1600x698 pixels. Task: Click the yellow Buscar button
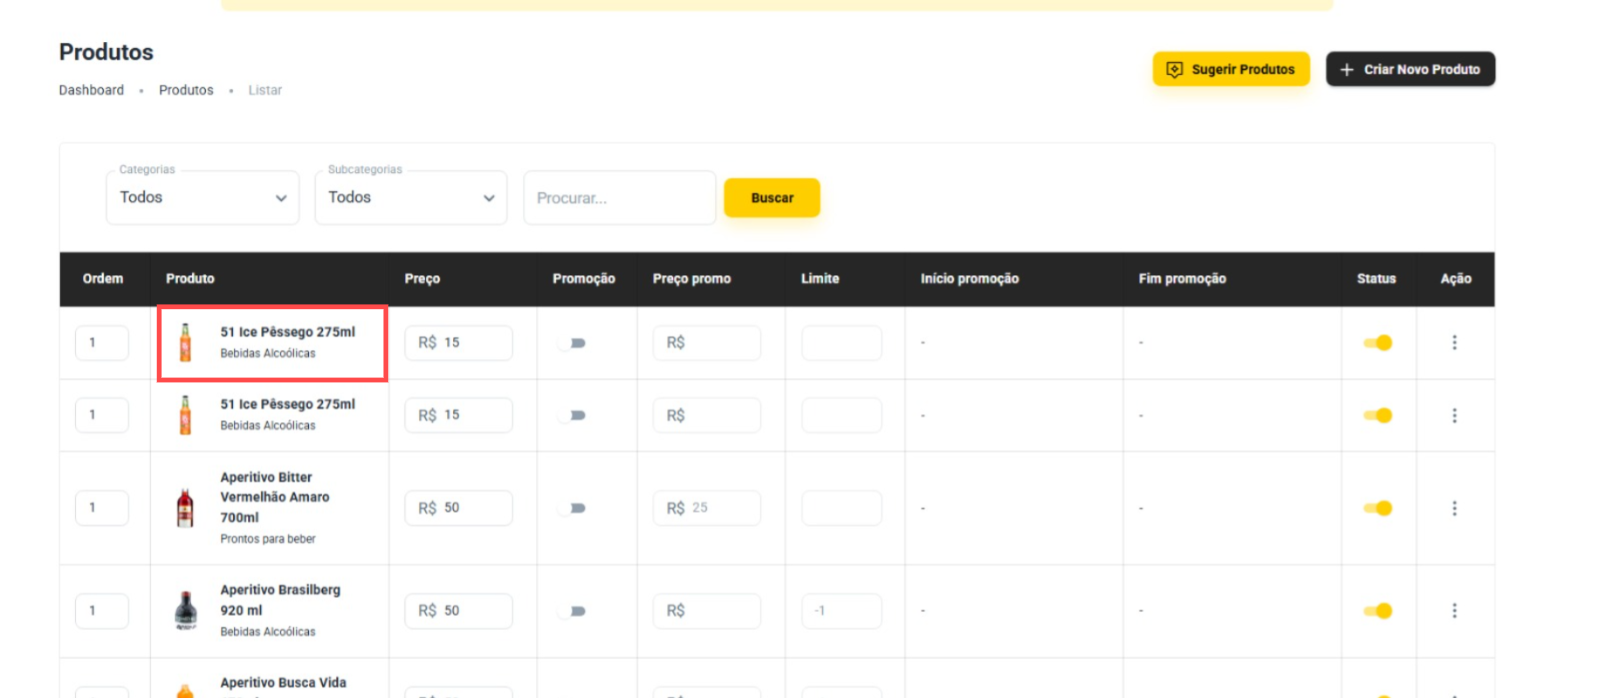tap(772, 198)
